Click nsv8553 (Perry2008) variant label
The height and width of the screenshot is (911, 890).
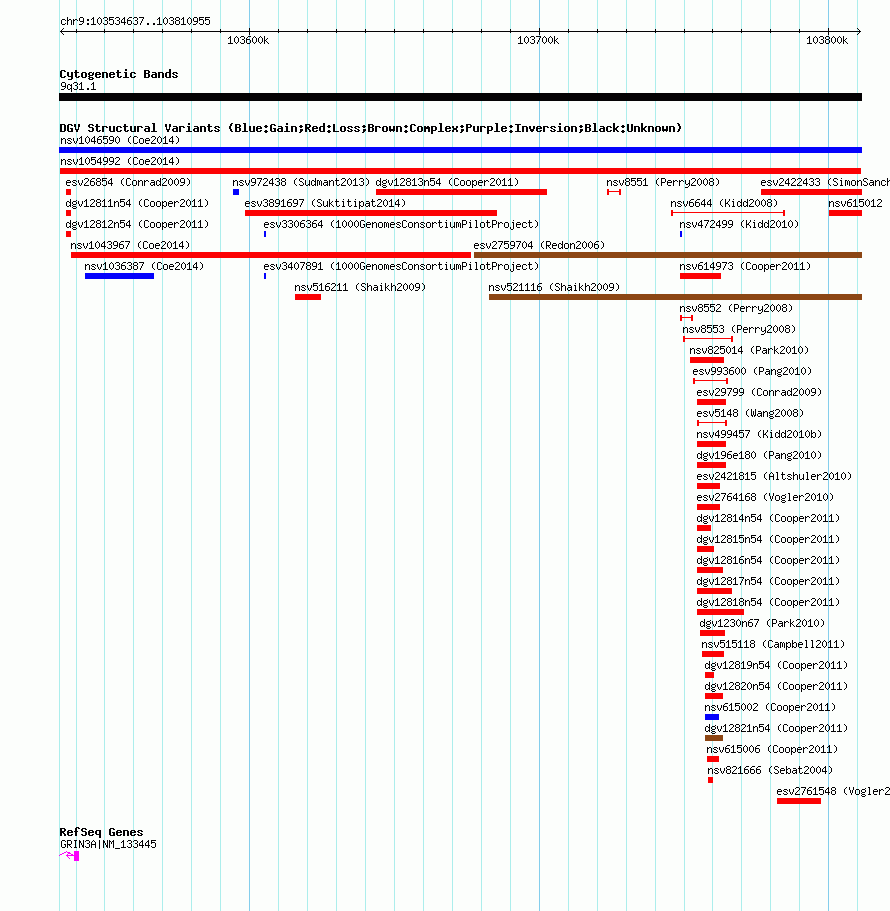[738, 329]
